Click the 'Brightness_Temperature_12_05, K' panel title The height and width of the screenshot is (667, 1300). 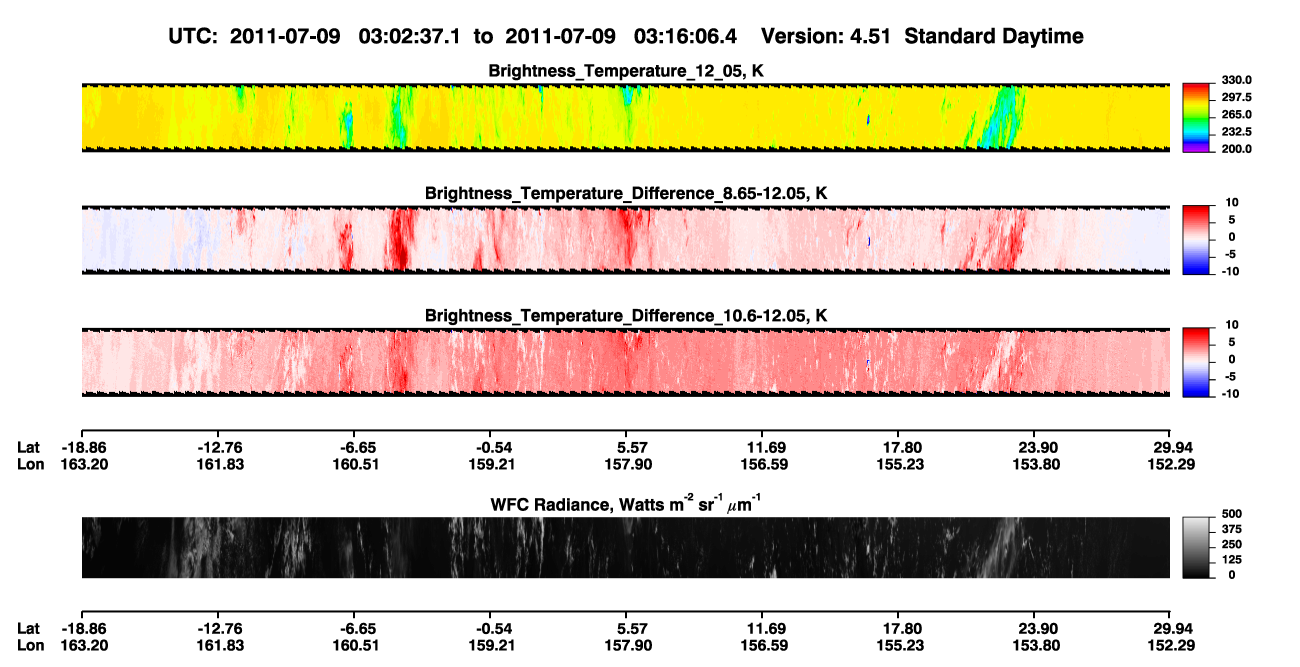pyautogui.click(x=626, y=71)
